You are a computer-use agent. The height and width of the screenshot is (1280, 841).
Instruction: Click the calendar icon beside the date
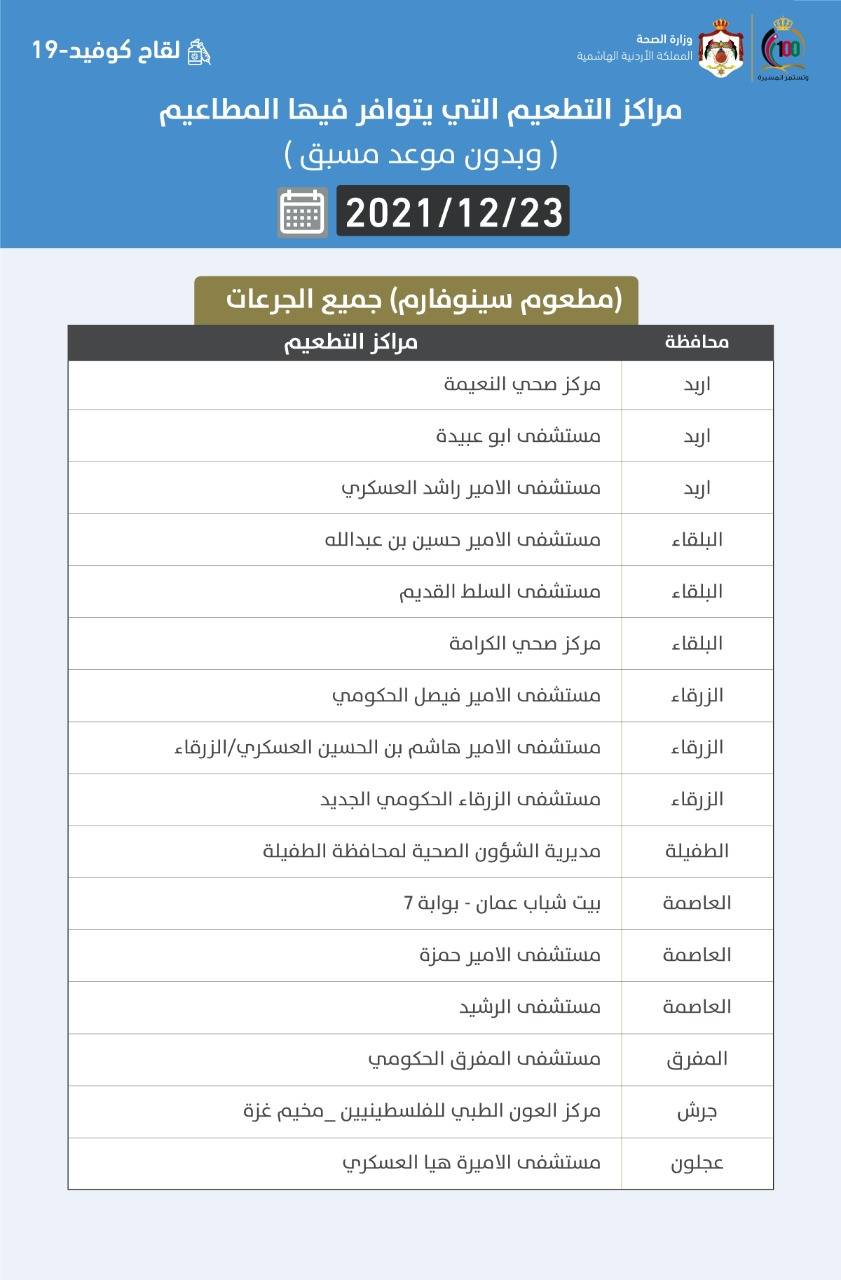tap(303, 211)
